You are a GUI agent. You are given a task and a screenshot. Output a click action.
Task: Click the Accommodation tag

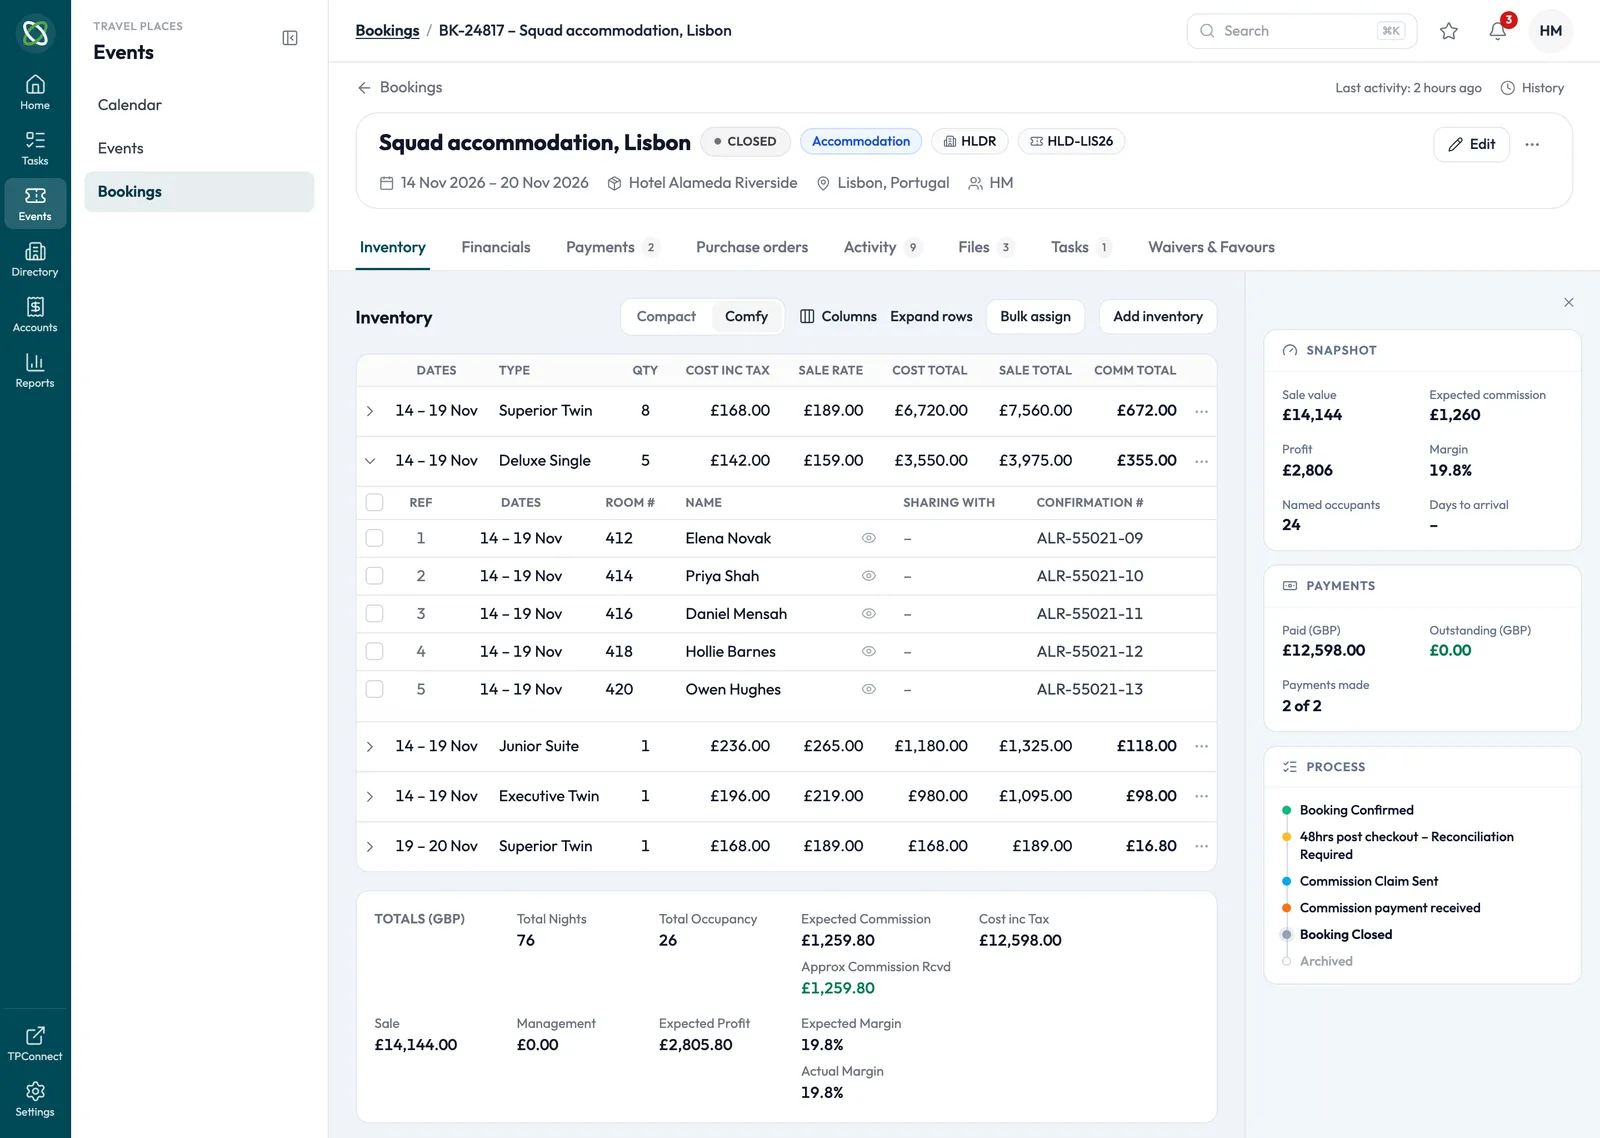(x=861, y=141)
